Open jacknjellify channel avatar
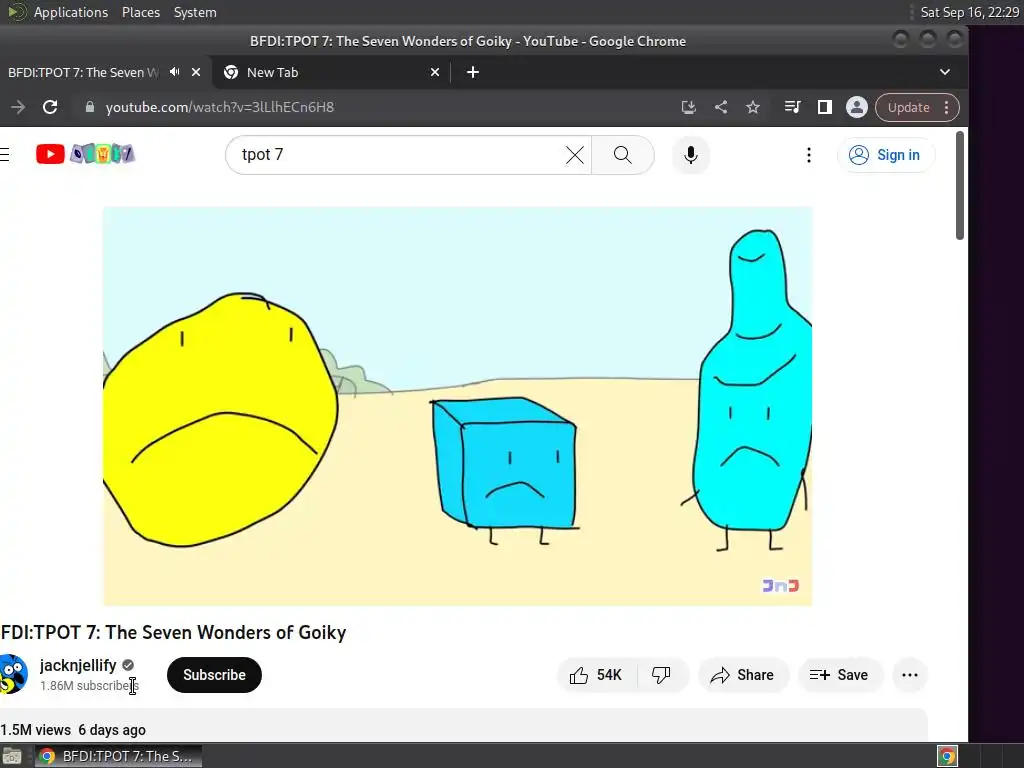The image size is (1024, 768). pyautogui.click(x=13, y=674)
